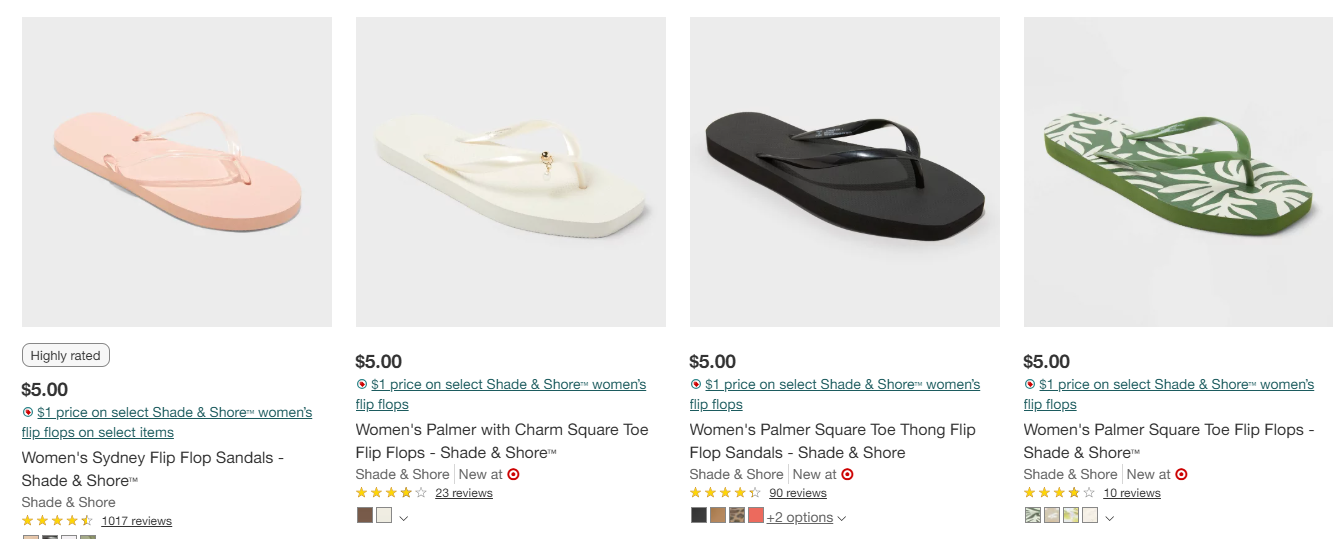Click star rating of the 23-review product
Screen dimensions: 1333x539
(391, 493)
